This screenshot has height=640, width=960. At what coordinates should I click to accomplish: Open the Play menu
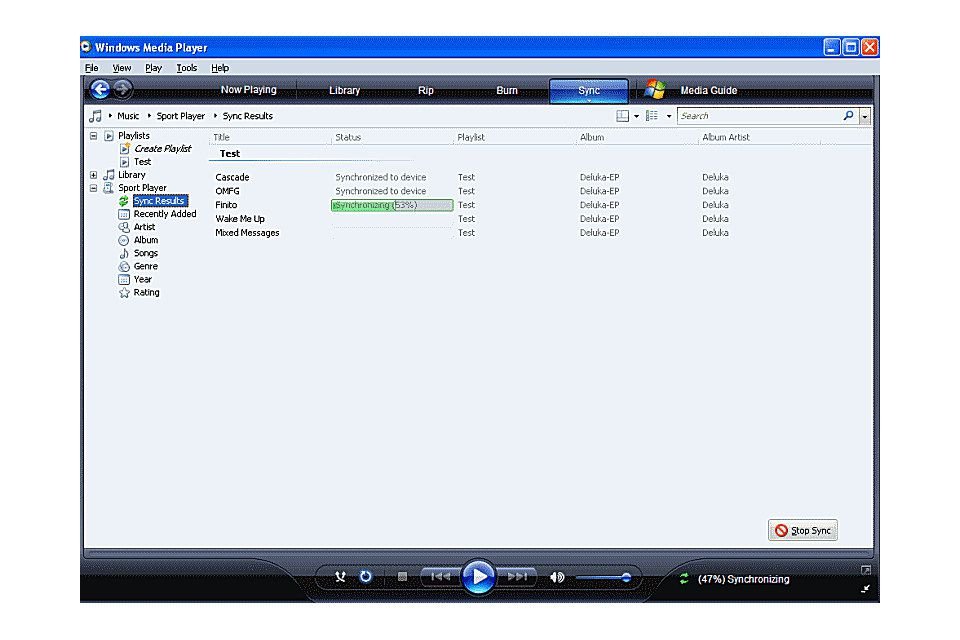[x=153, y=68]
